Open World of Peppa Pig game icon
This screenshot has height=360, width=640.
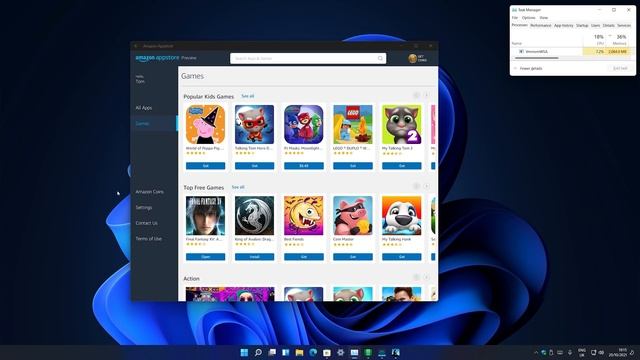pos(205,124)
